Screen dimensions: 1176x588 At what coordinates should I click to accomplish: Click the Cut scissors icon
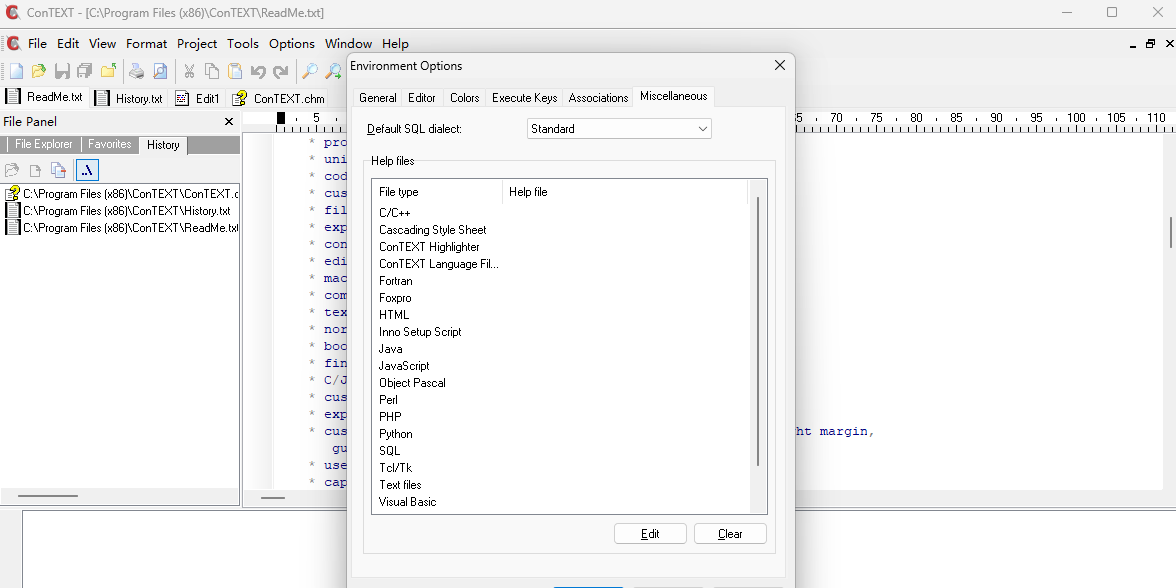click(x=189, y=71)
